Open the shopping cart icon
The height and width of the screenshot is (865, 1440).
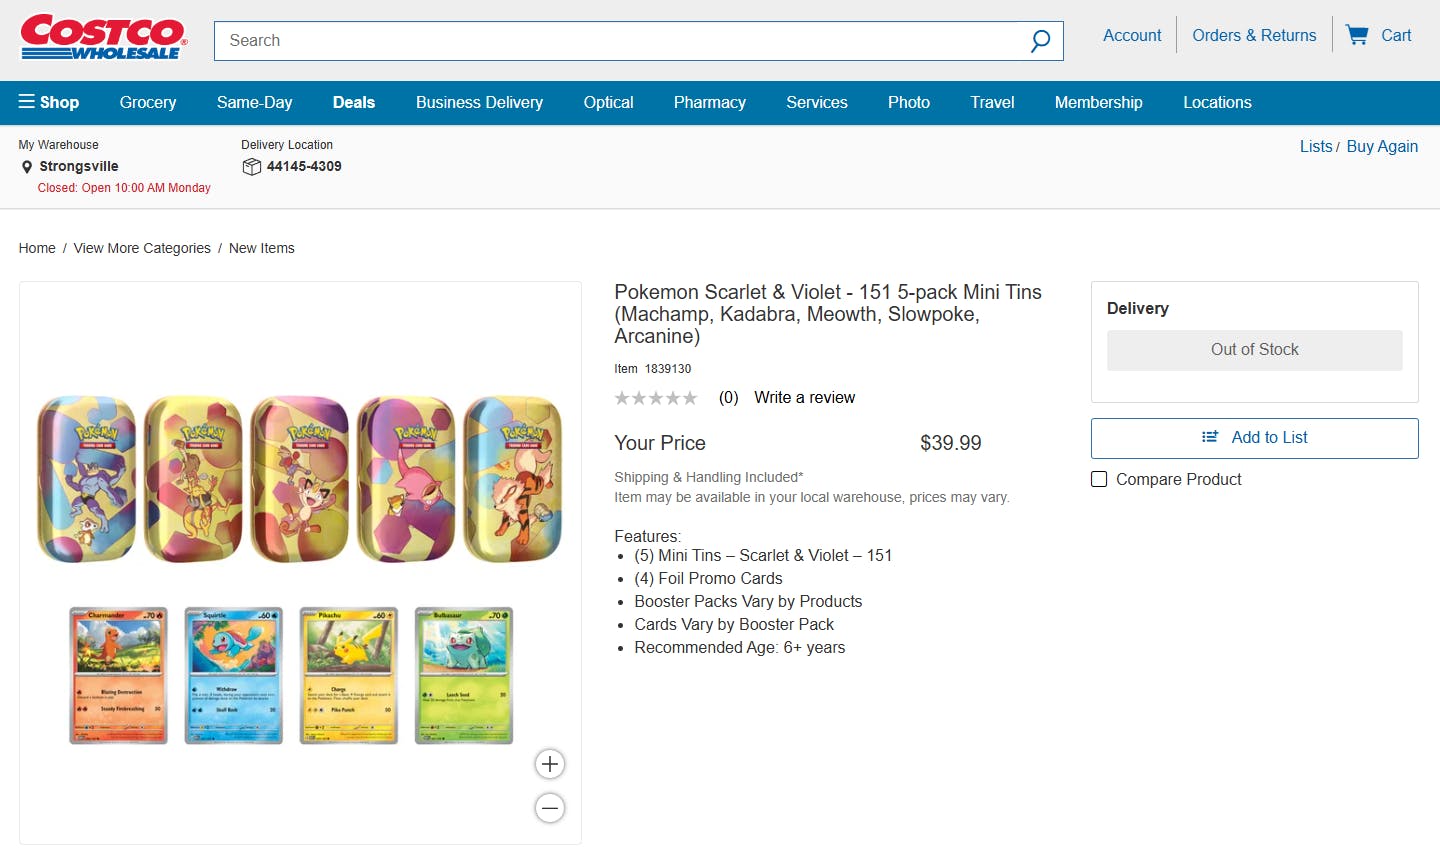(x=1357, y=35)
